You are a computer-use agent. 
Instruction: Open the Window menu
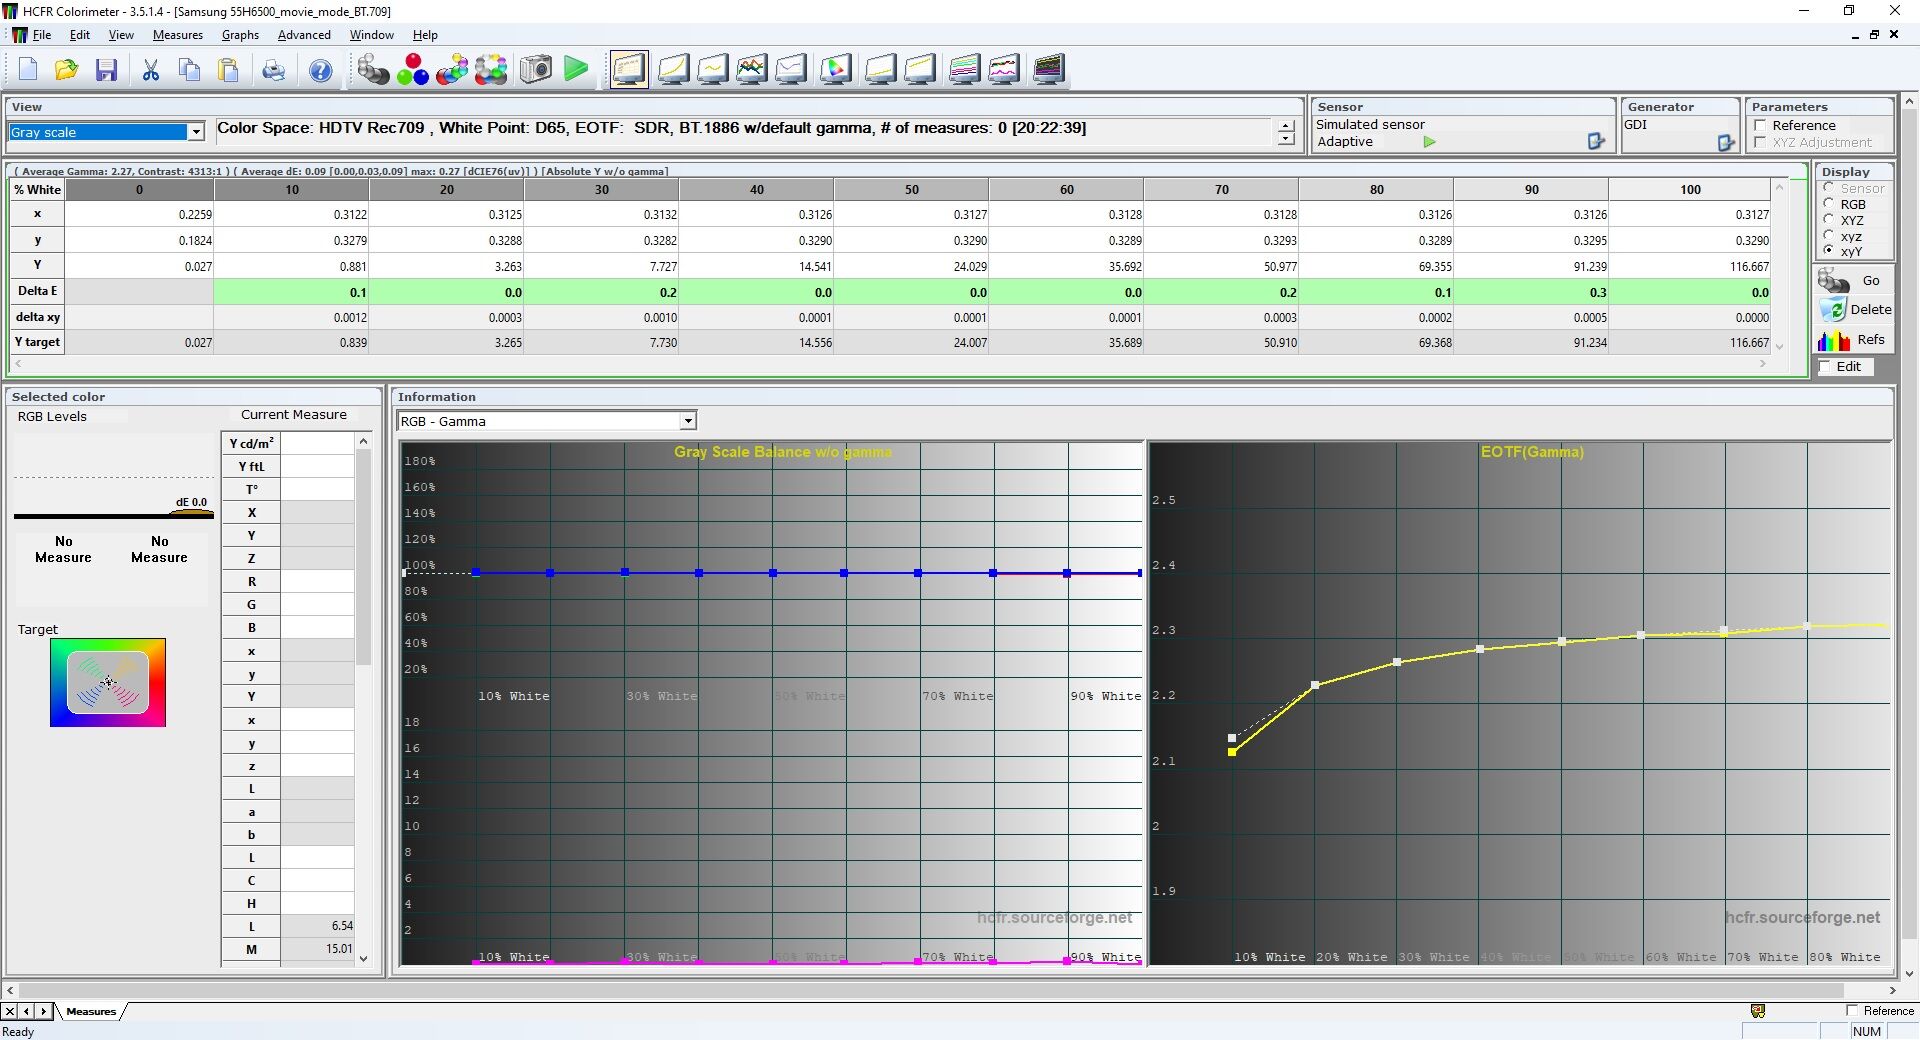tap(371, 35)
